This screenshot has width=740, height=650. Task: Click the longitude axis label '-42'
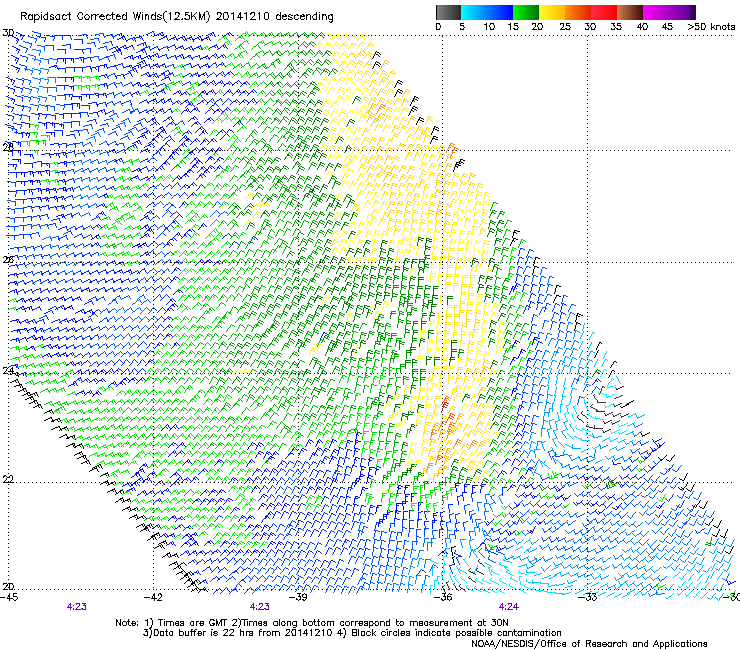coord(153,597)
